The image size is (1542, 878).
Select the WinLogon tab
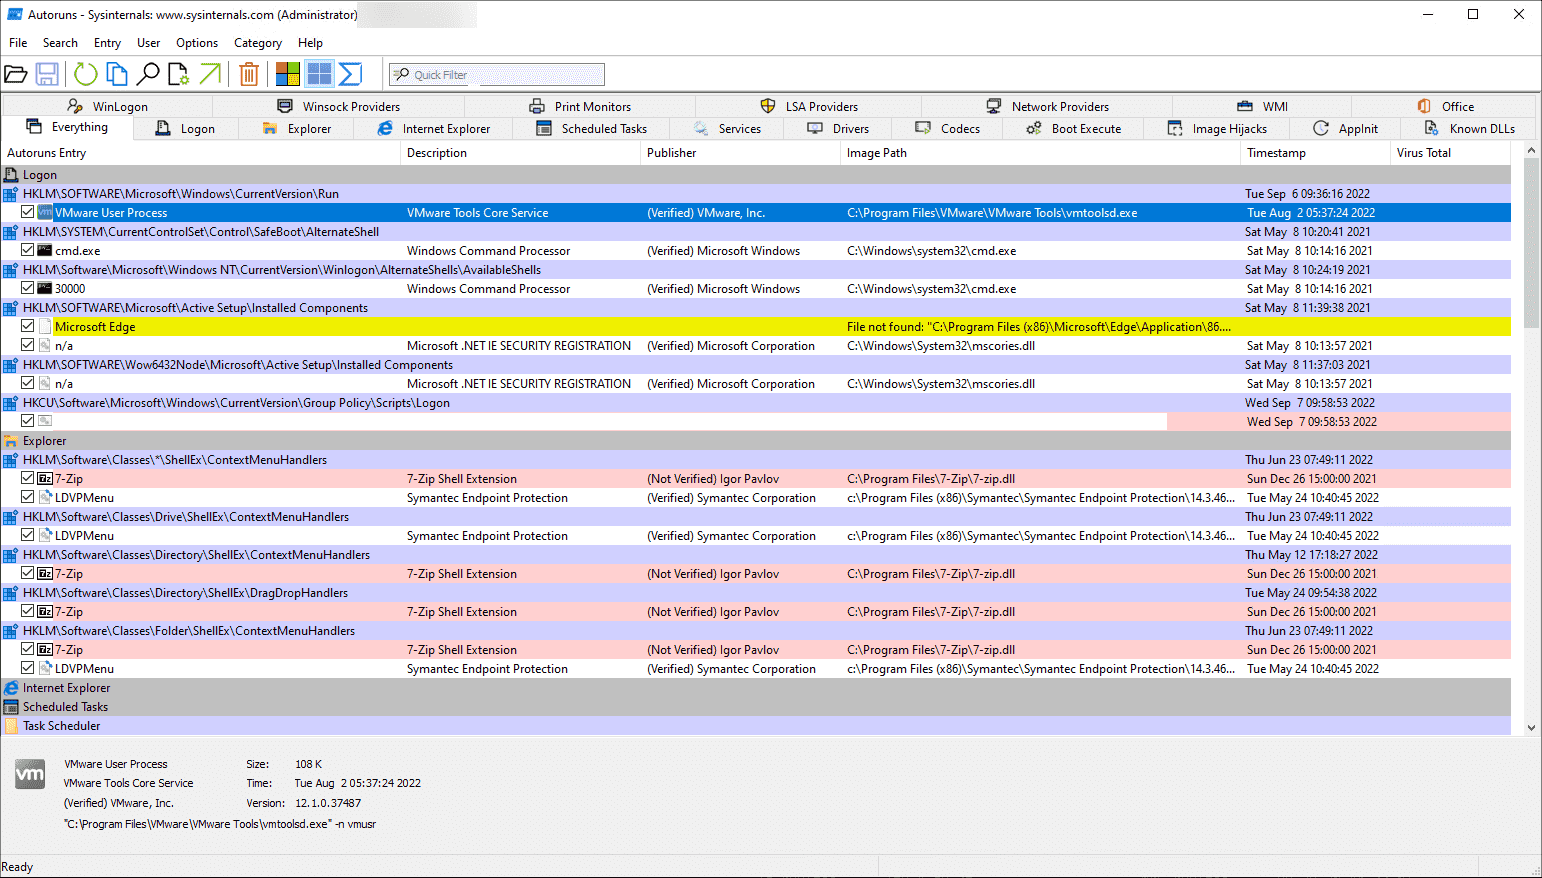[120, 106]
